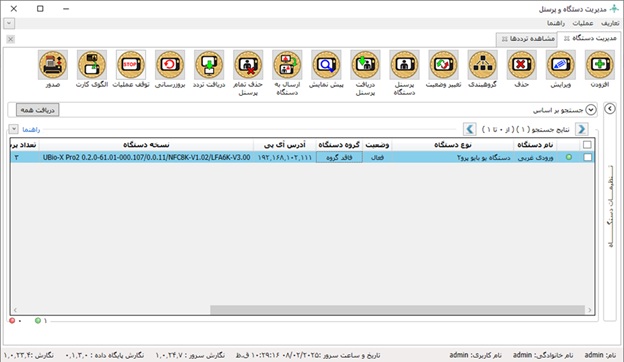Open dropdown next to راهنما link
Image resolution: width=624 pixels, height=362 pixels.
coord(14,129)
